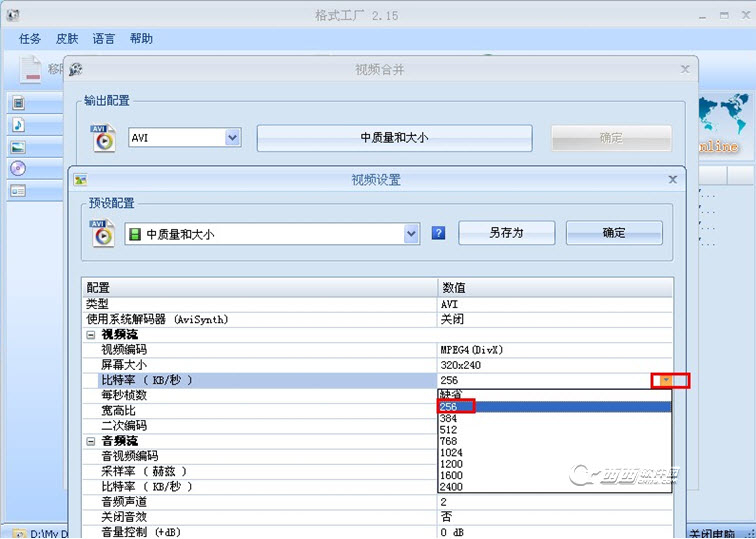Image resolution: width=756 pixels, height=539 pixels.
Task: Open the picture category in left sidebar
Action: [18, 147]
